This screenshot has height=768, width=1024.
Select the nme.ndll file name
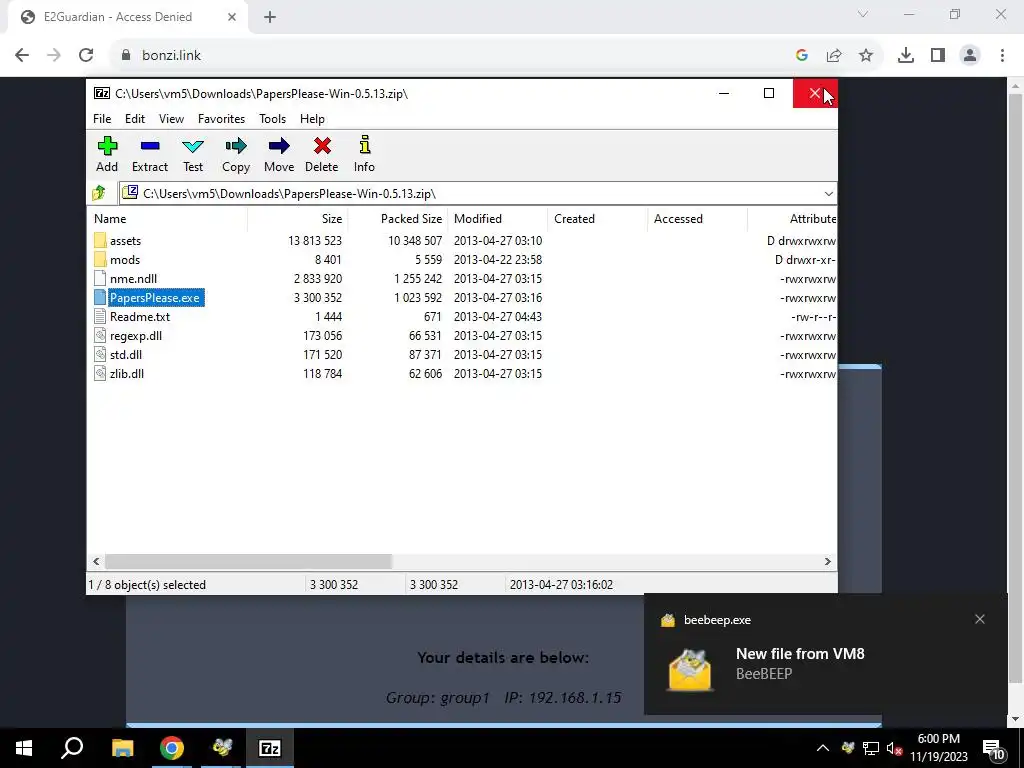pos(133,279)
